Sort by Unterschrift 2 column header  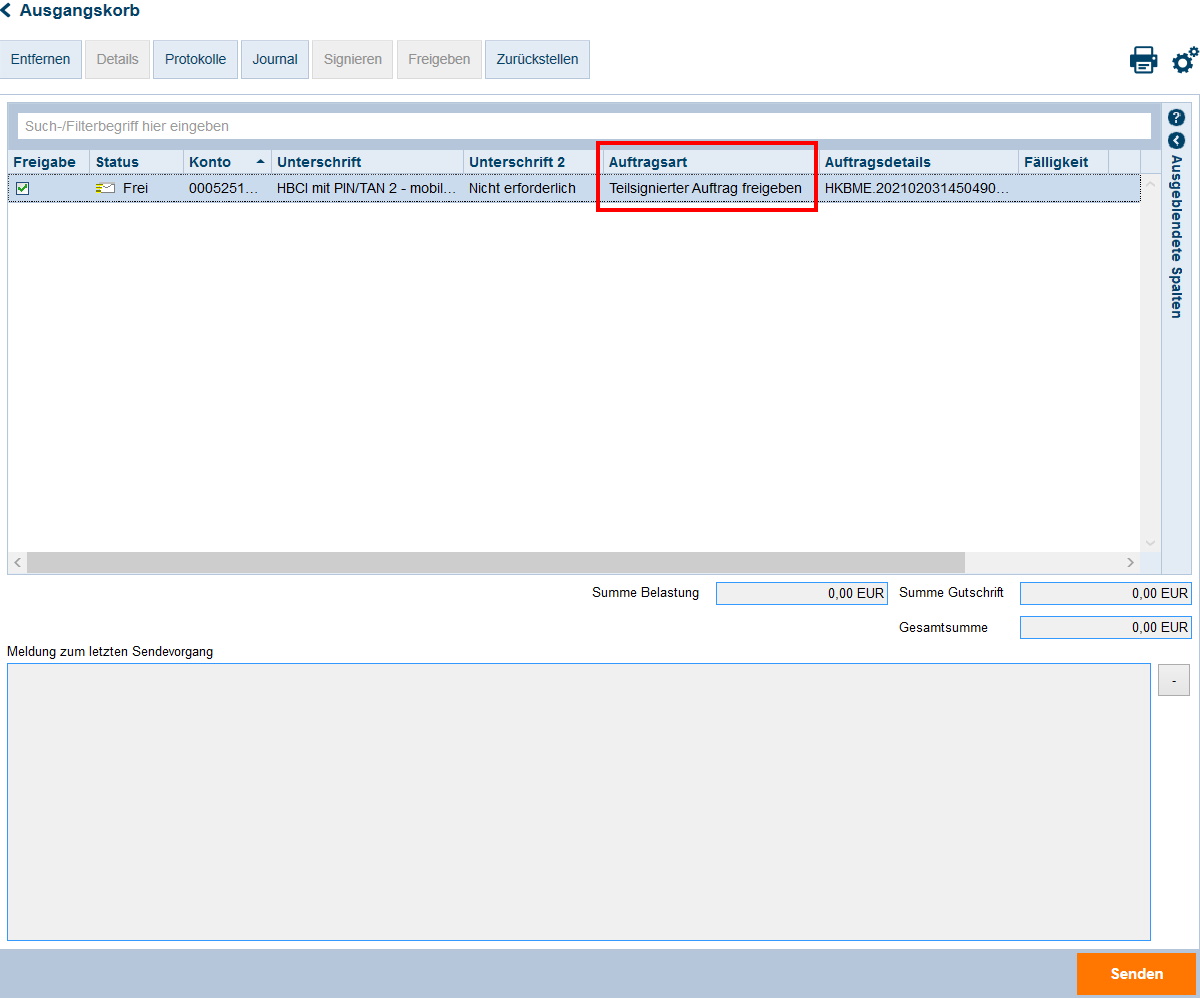[533, 162]
